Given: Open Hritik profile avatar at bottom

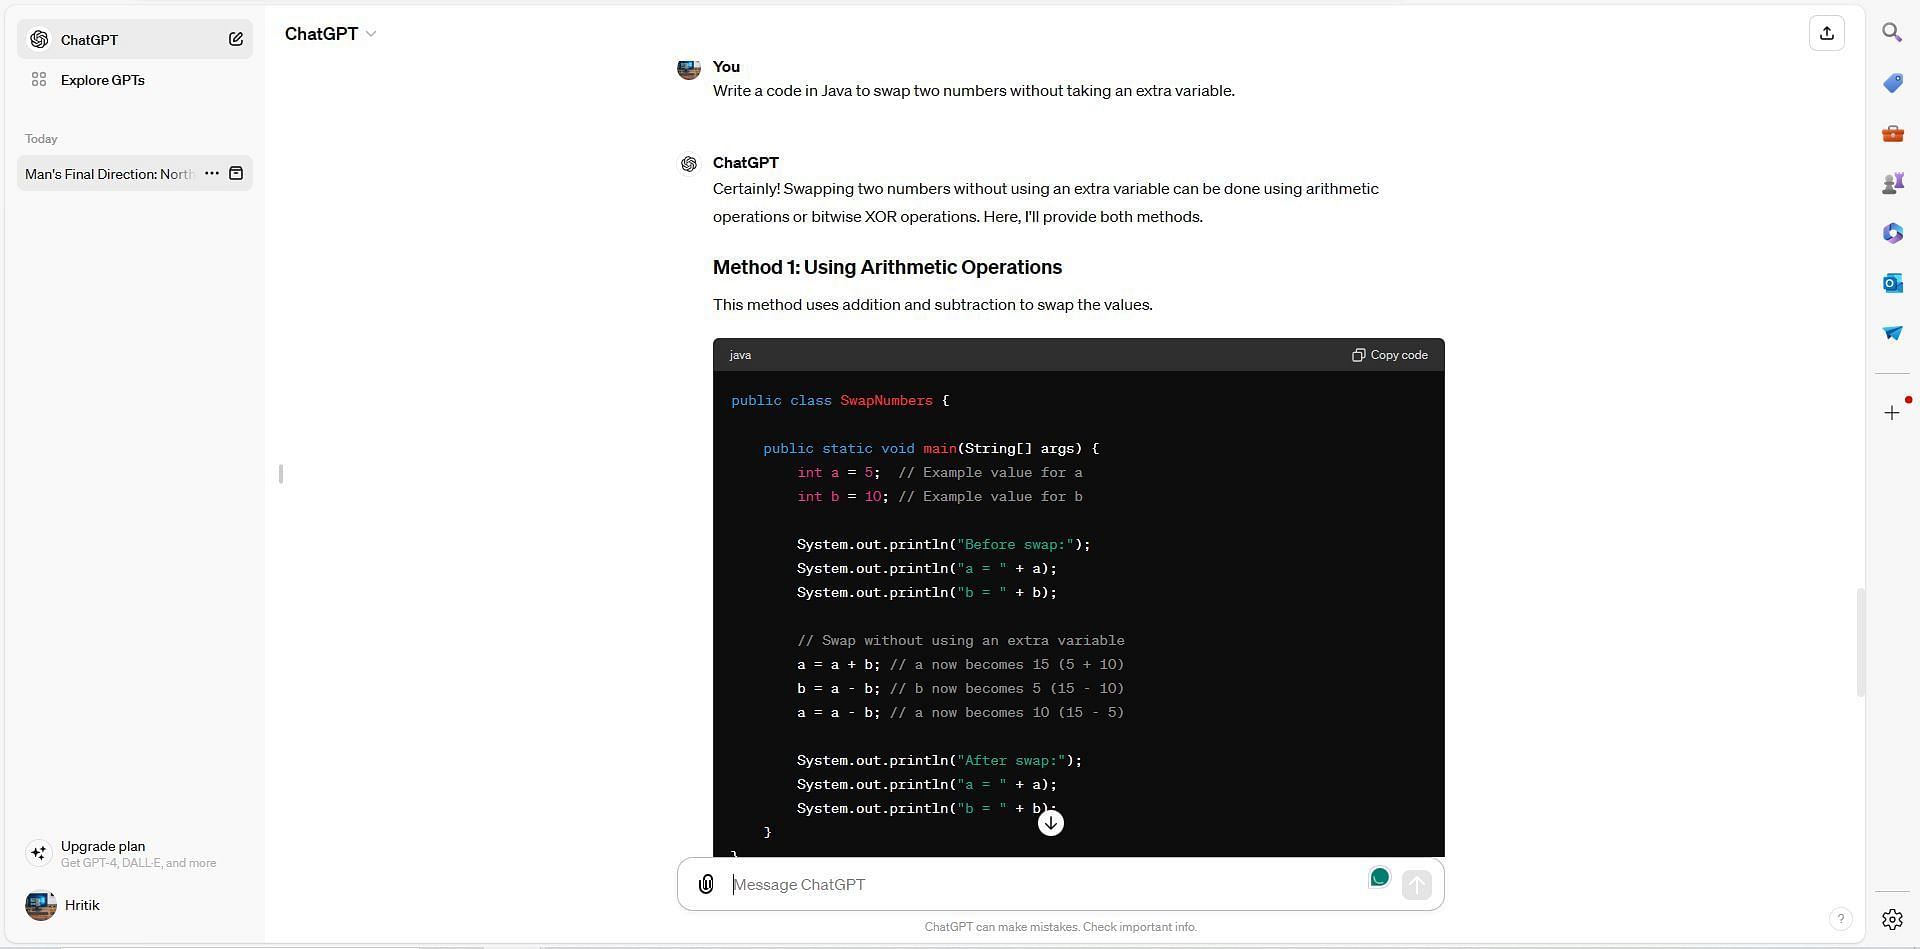Looking at the screenshot, I should point(41,905).
